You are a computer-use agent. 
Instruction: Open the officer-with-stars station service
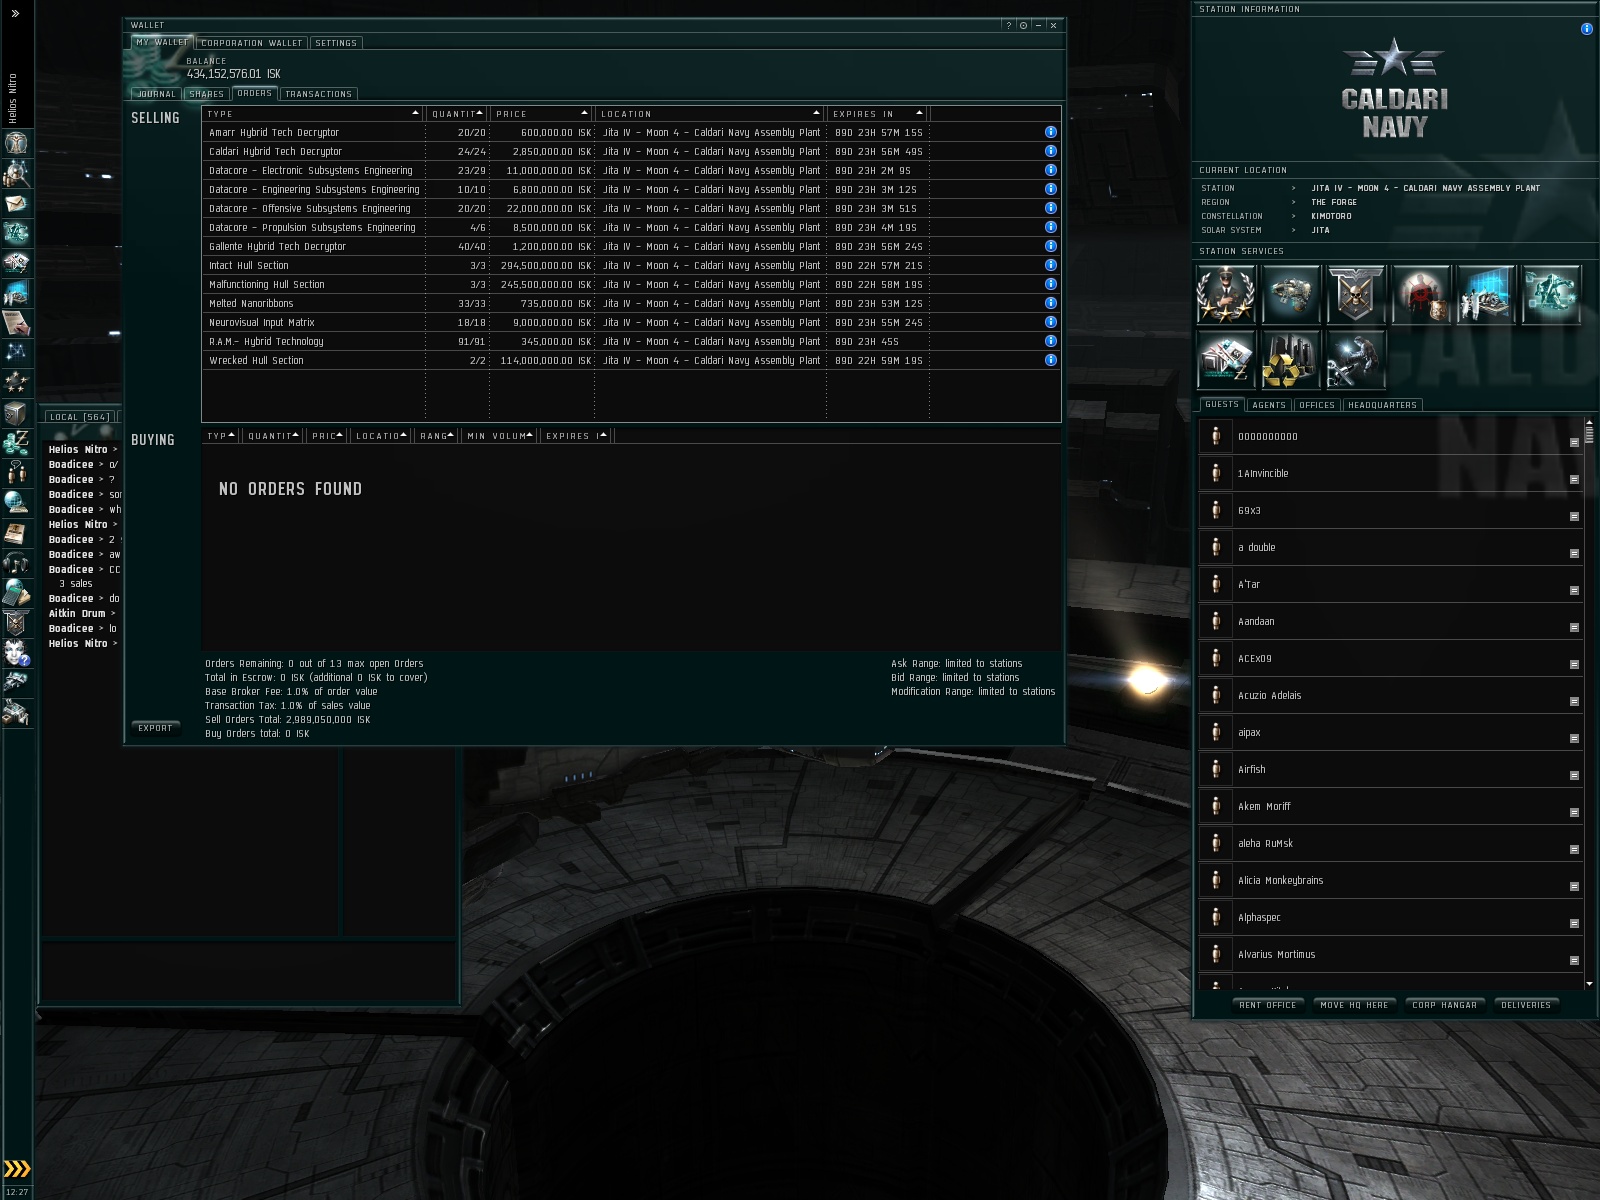coord(1226,294)
